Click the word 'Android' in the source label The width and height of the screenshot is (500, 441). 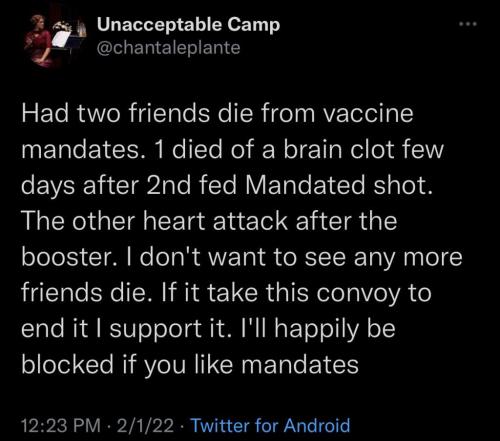tap(317, 426)
